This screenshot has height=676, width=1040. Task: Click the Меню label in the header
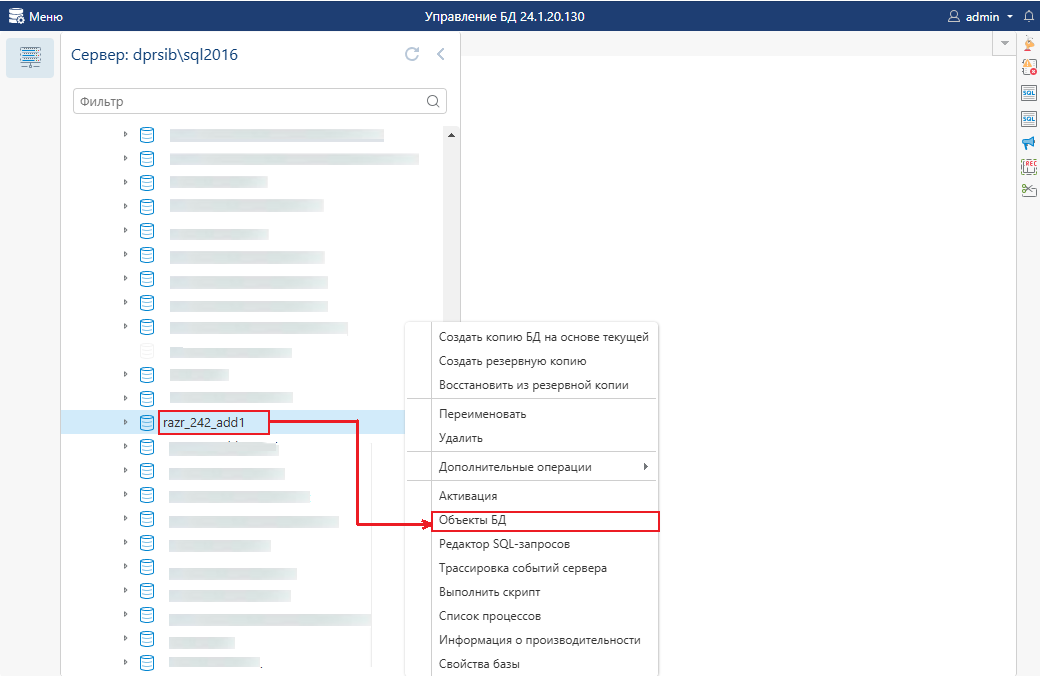coord(46,17)
